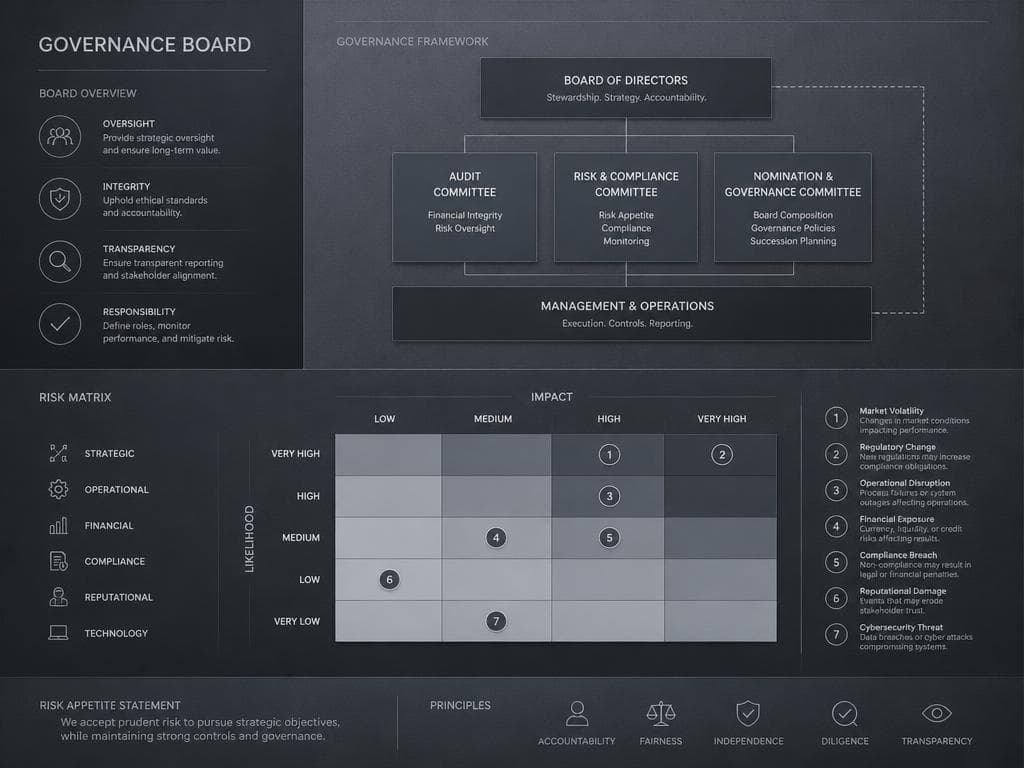Select the Compliance document icon
1024x768 pixels.
click(x=58, y=561)
